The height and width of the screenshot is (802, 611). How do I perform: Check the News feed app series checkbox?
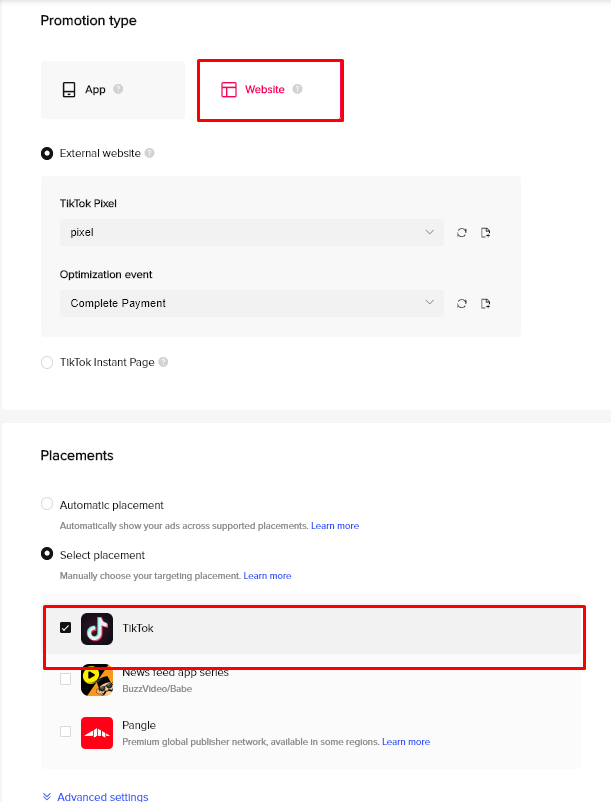coord(65,679)
